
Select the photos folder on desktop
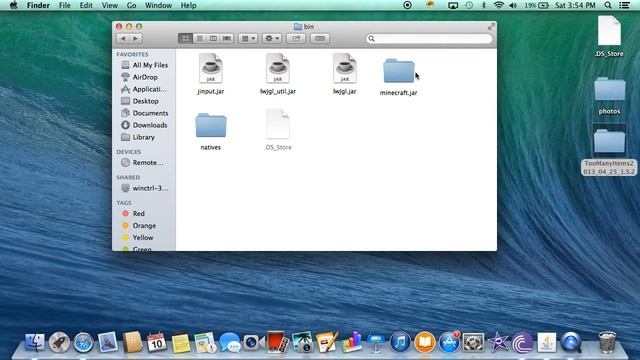tap(609, 96)
